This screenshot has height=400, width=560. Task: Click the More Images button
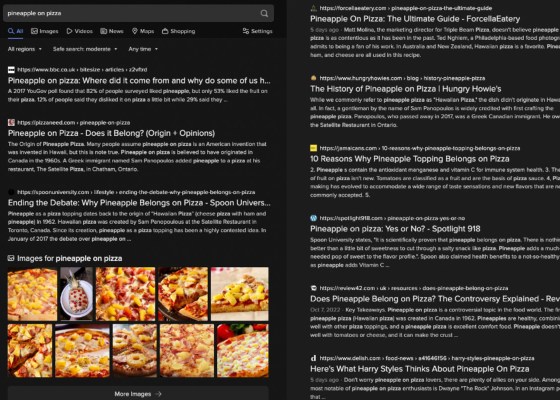[138, 394]
